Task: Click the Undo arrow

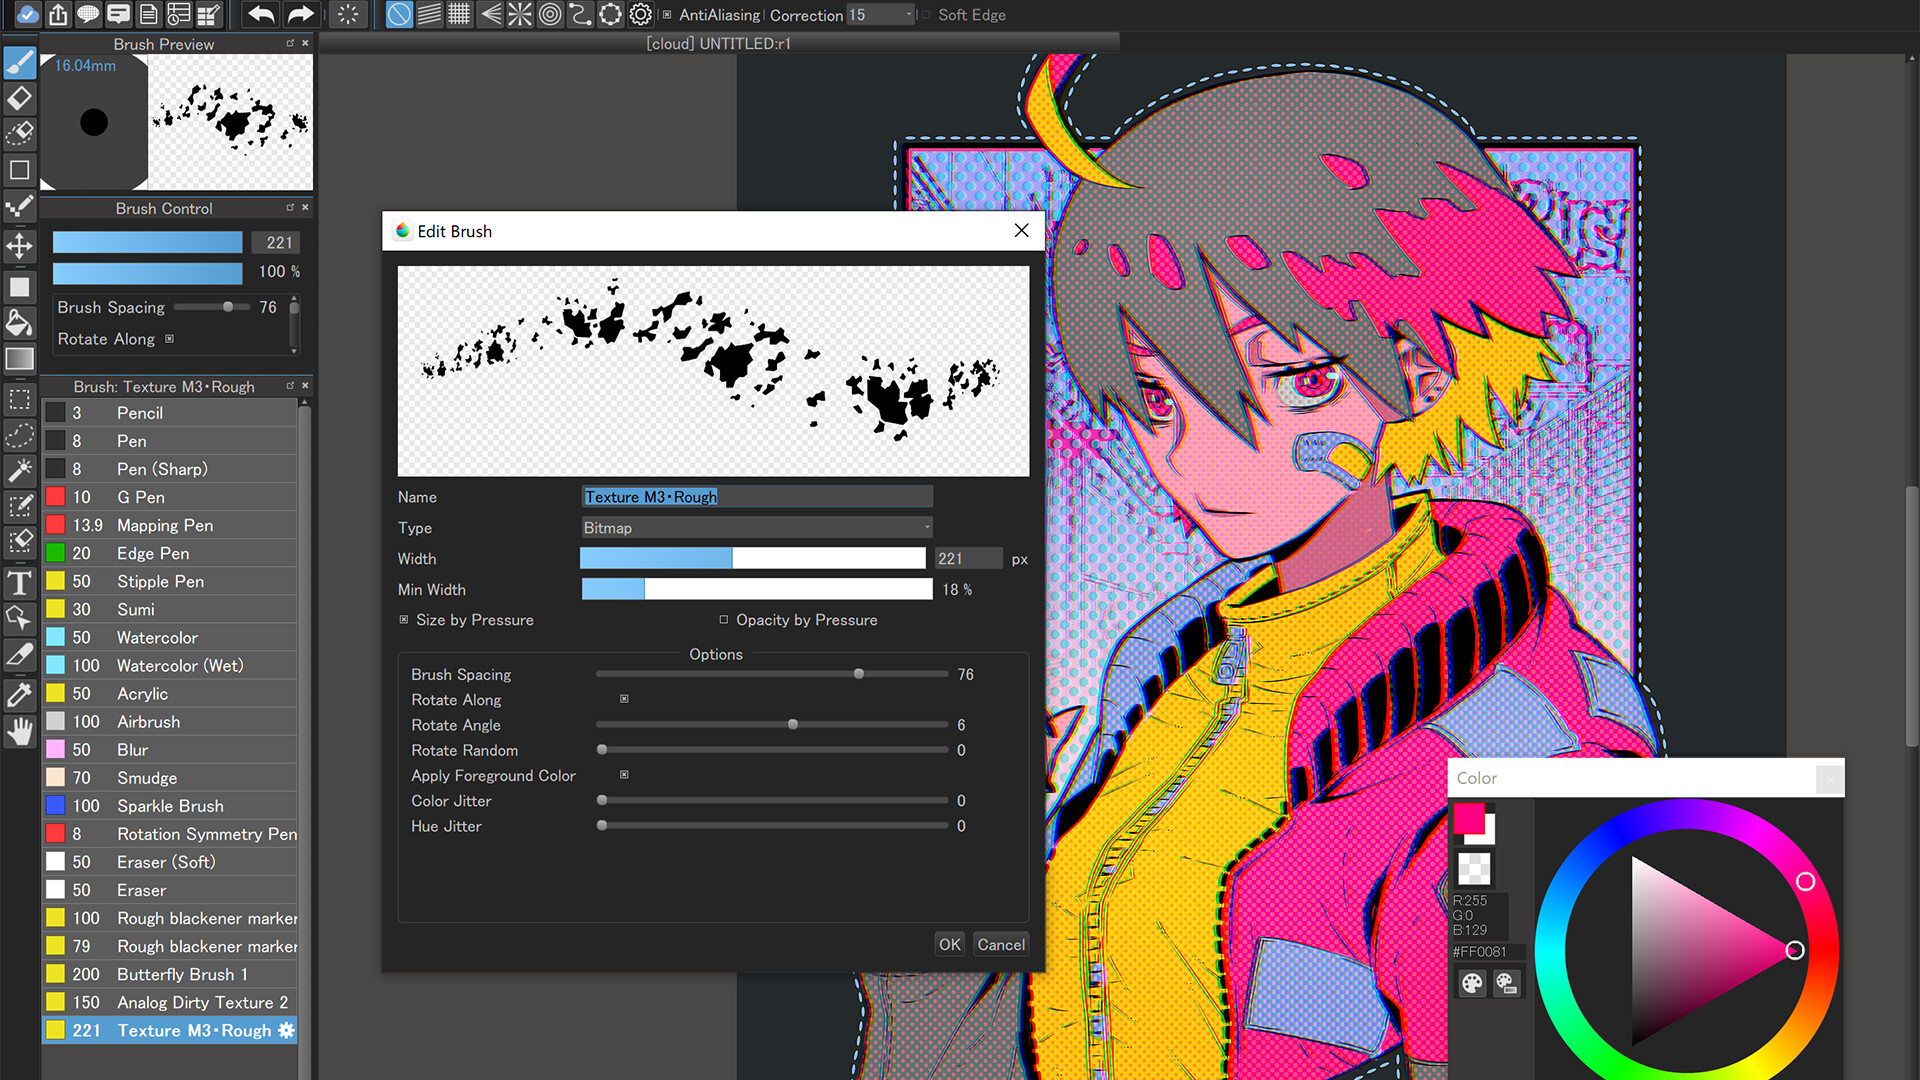Action: click(x=259, y=14)
